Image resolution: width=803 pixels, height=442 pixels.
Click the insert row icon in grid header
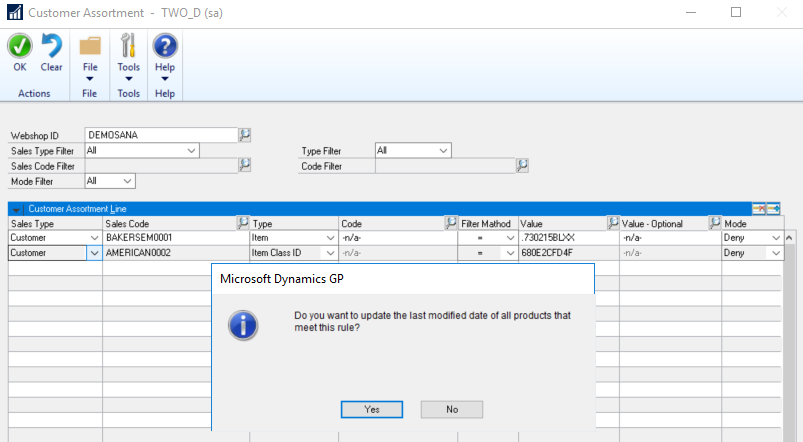point(773,208)
